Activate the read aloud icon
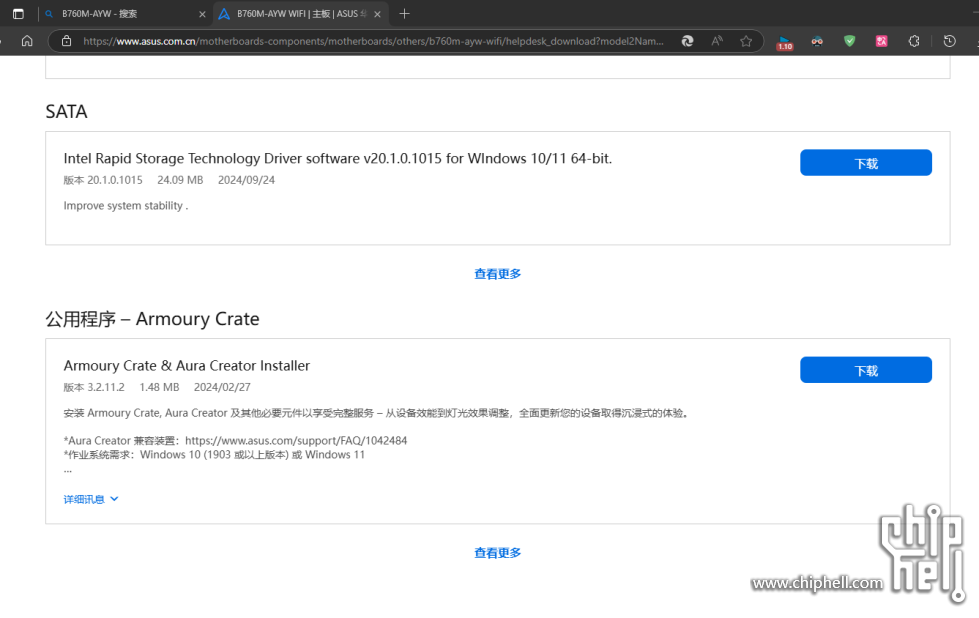This screenshot has width=979, height=618. 717,41
